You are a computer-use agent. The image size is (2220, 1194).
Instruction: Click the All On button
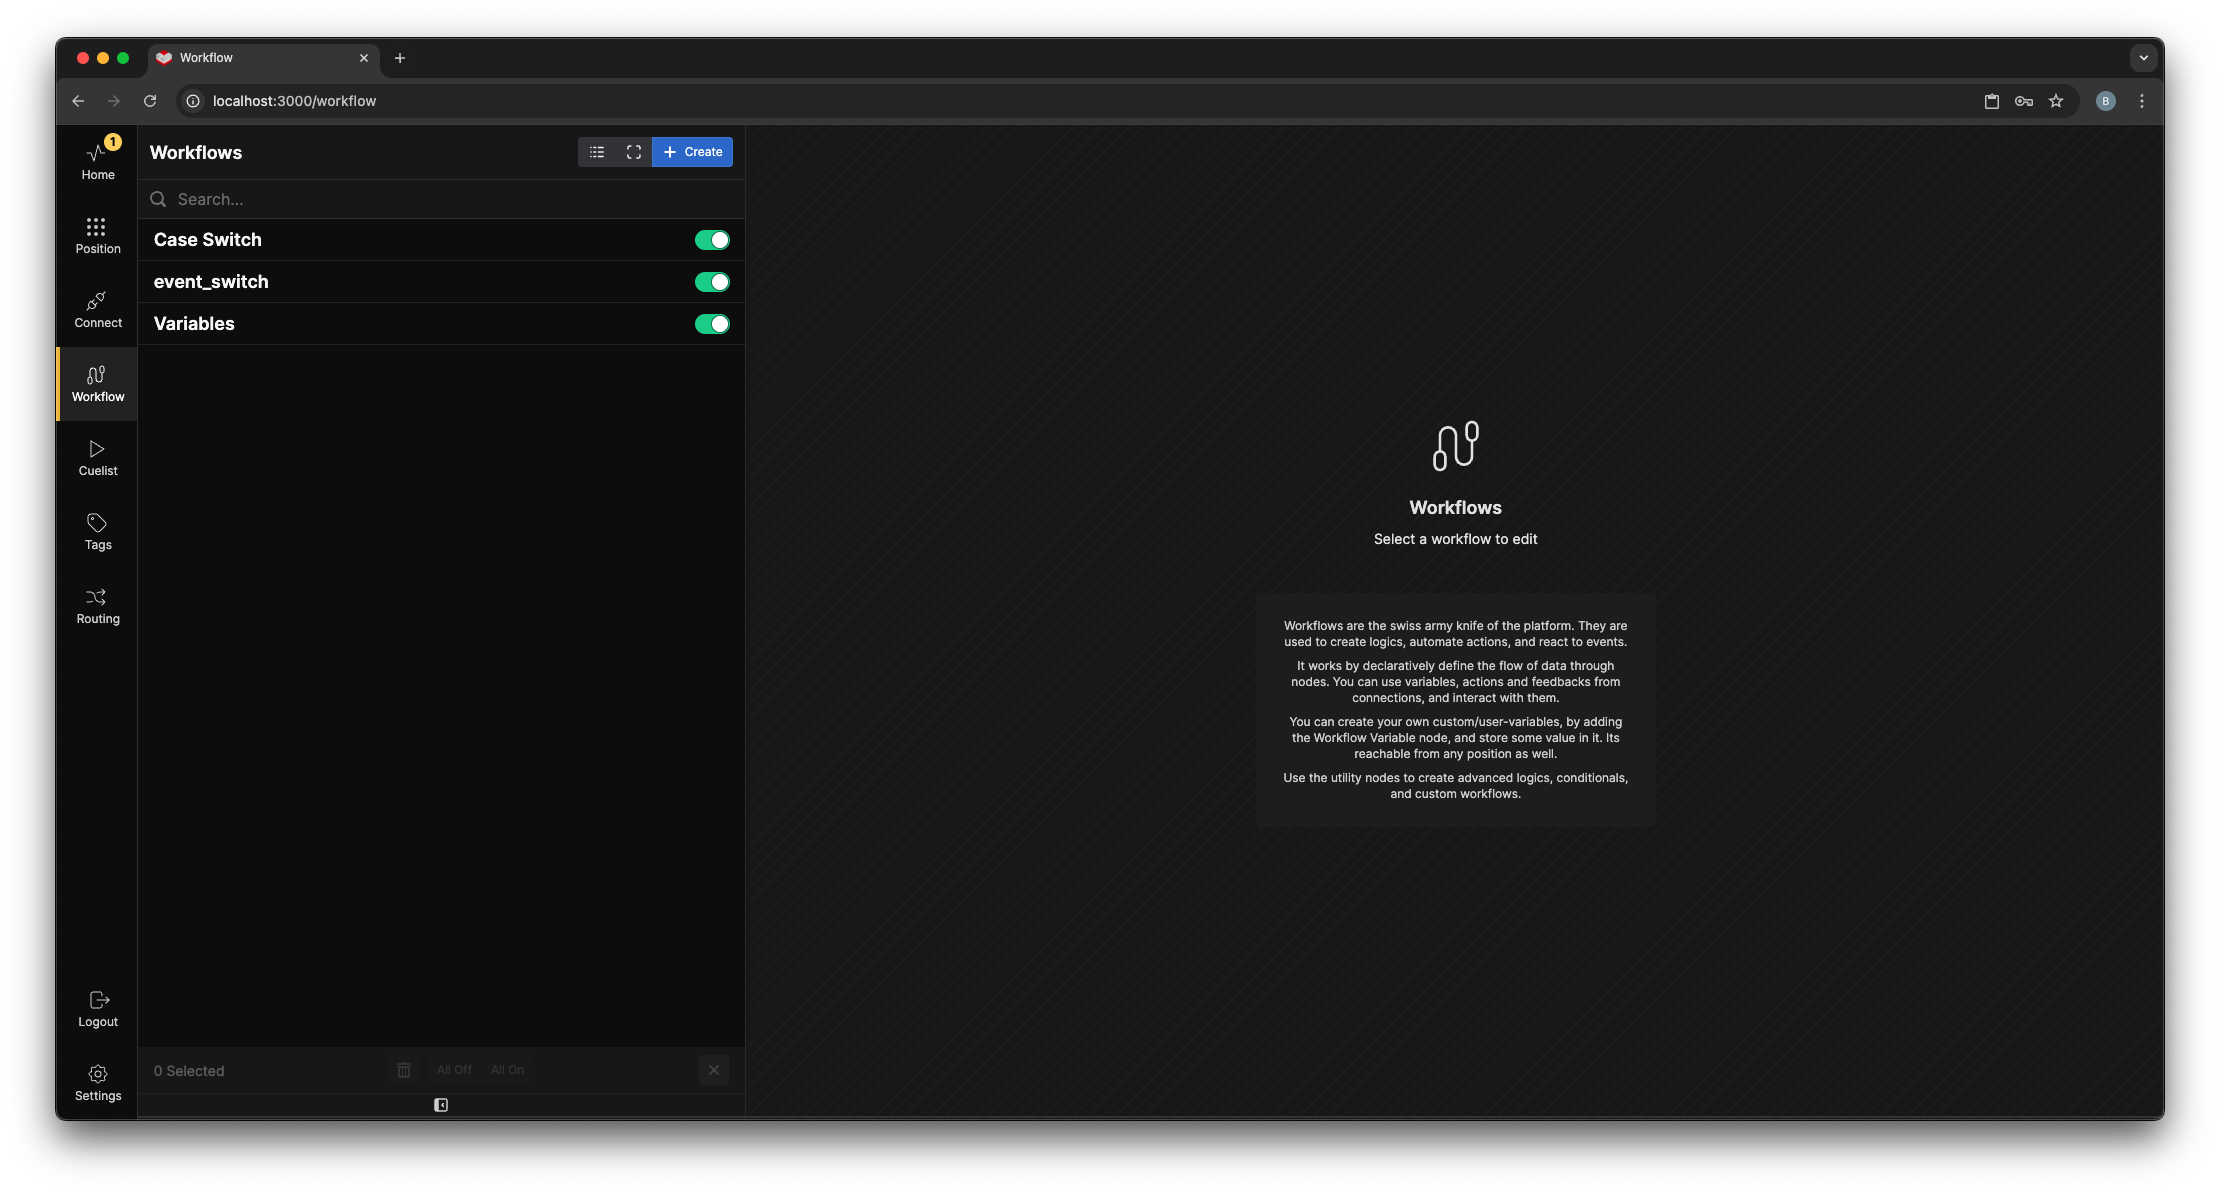[507, 1070]
